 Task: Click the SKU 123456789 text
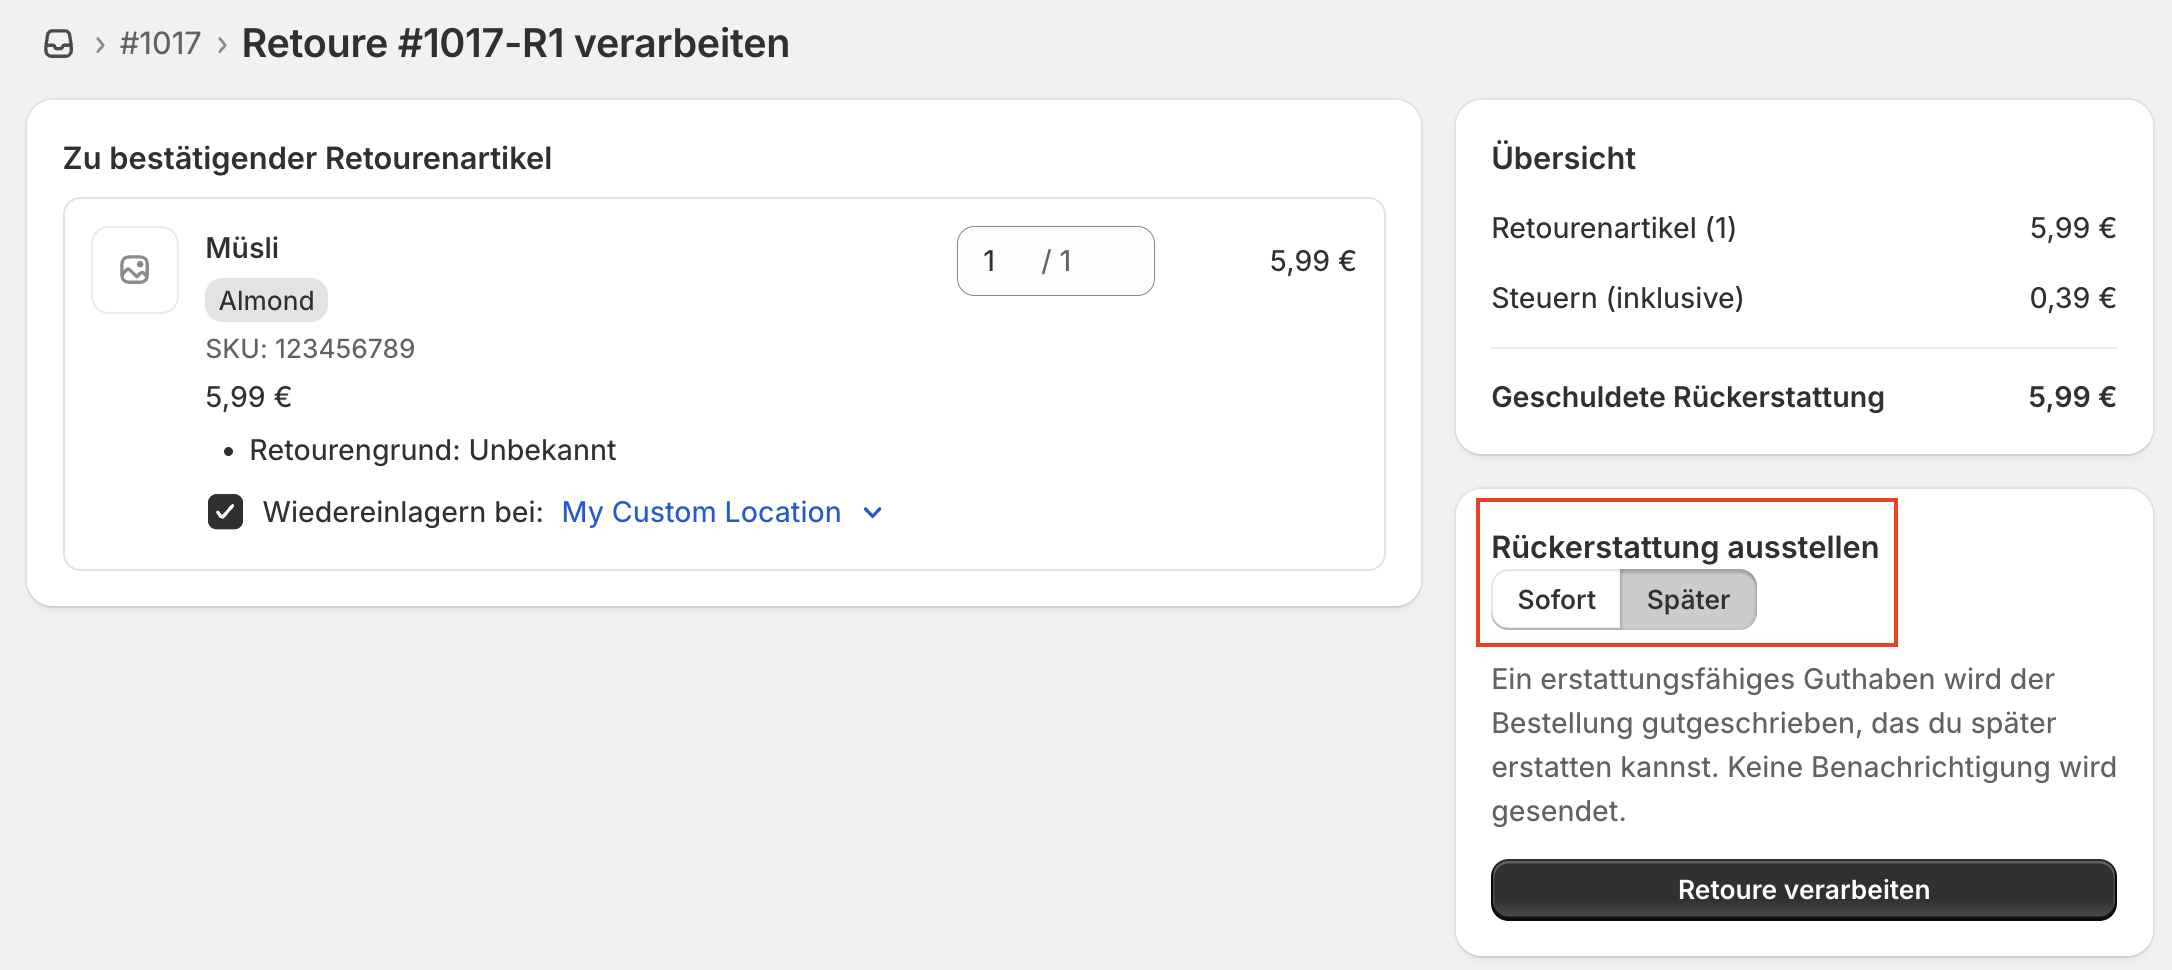point(310,349)
